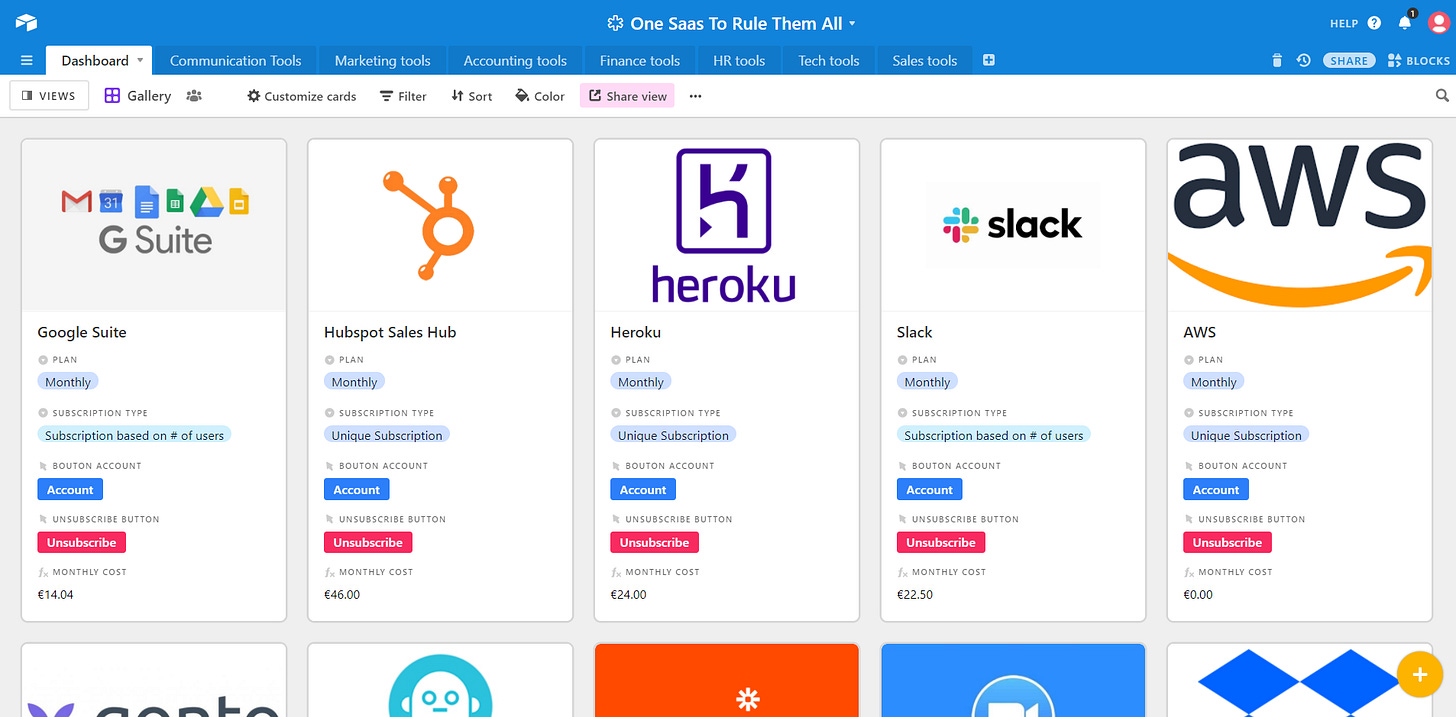Open the notifications bell
Viewport: 1456px width, 717px height.
tap(1405, 22)
